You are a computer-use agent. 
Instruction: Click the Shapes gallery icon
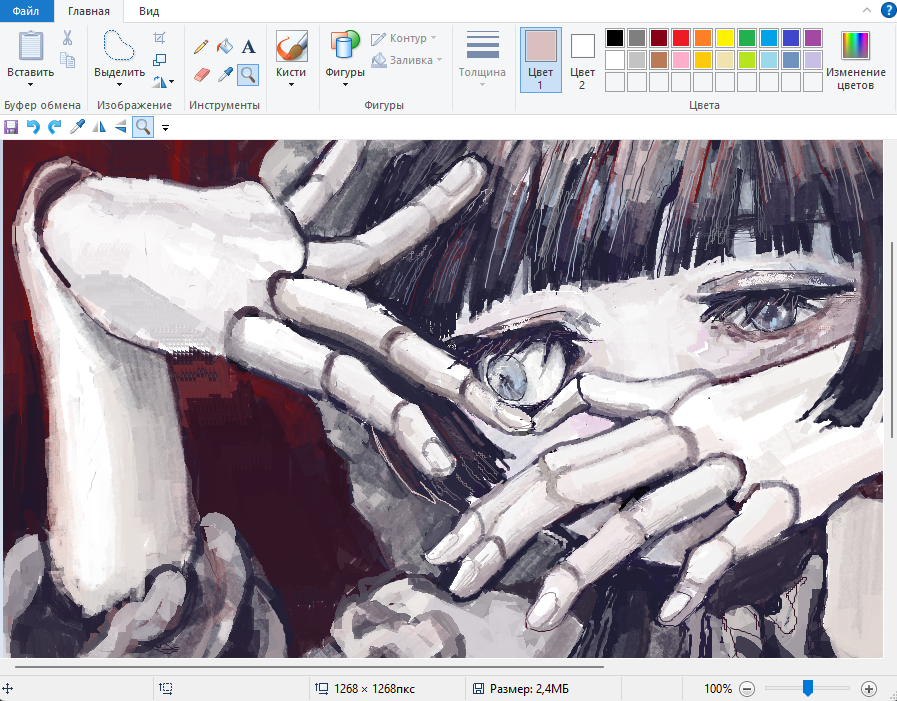coord(345,45)
